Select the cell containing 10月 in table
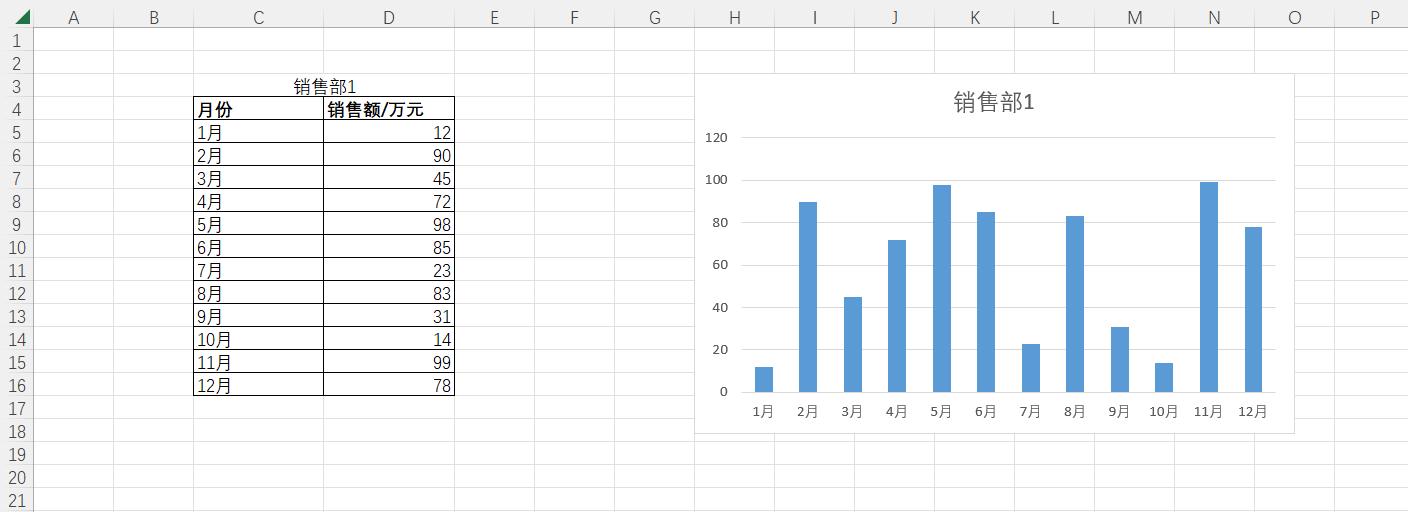 pyautogui.click(x=258, y=339)
